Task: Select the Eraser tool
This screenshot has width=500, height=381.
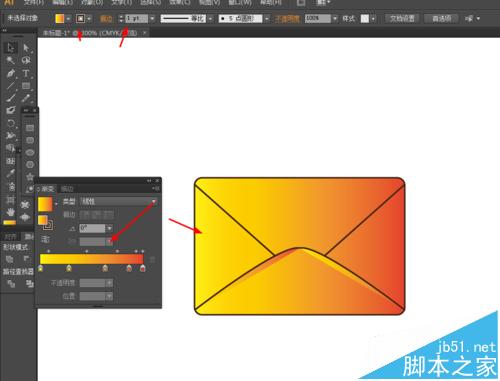Action: pyautogui.click(x=11, y=110)
